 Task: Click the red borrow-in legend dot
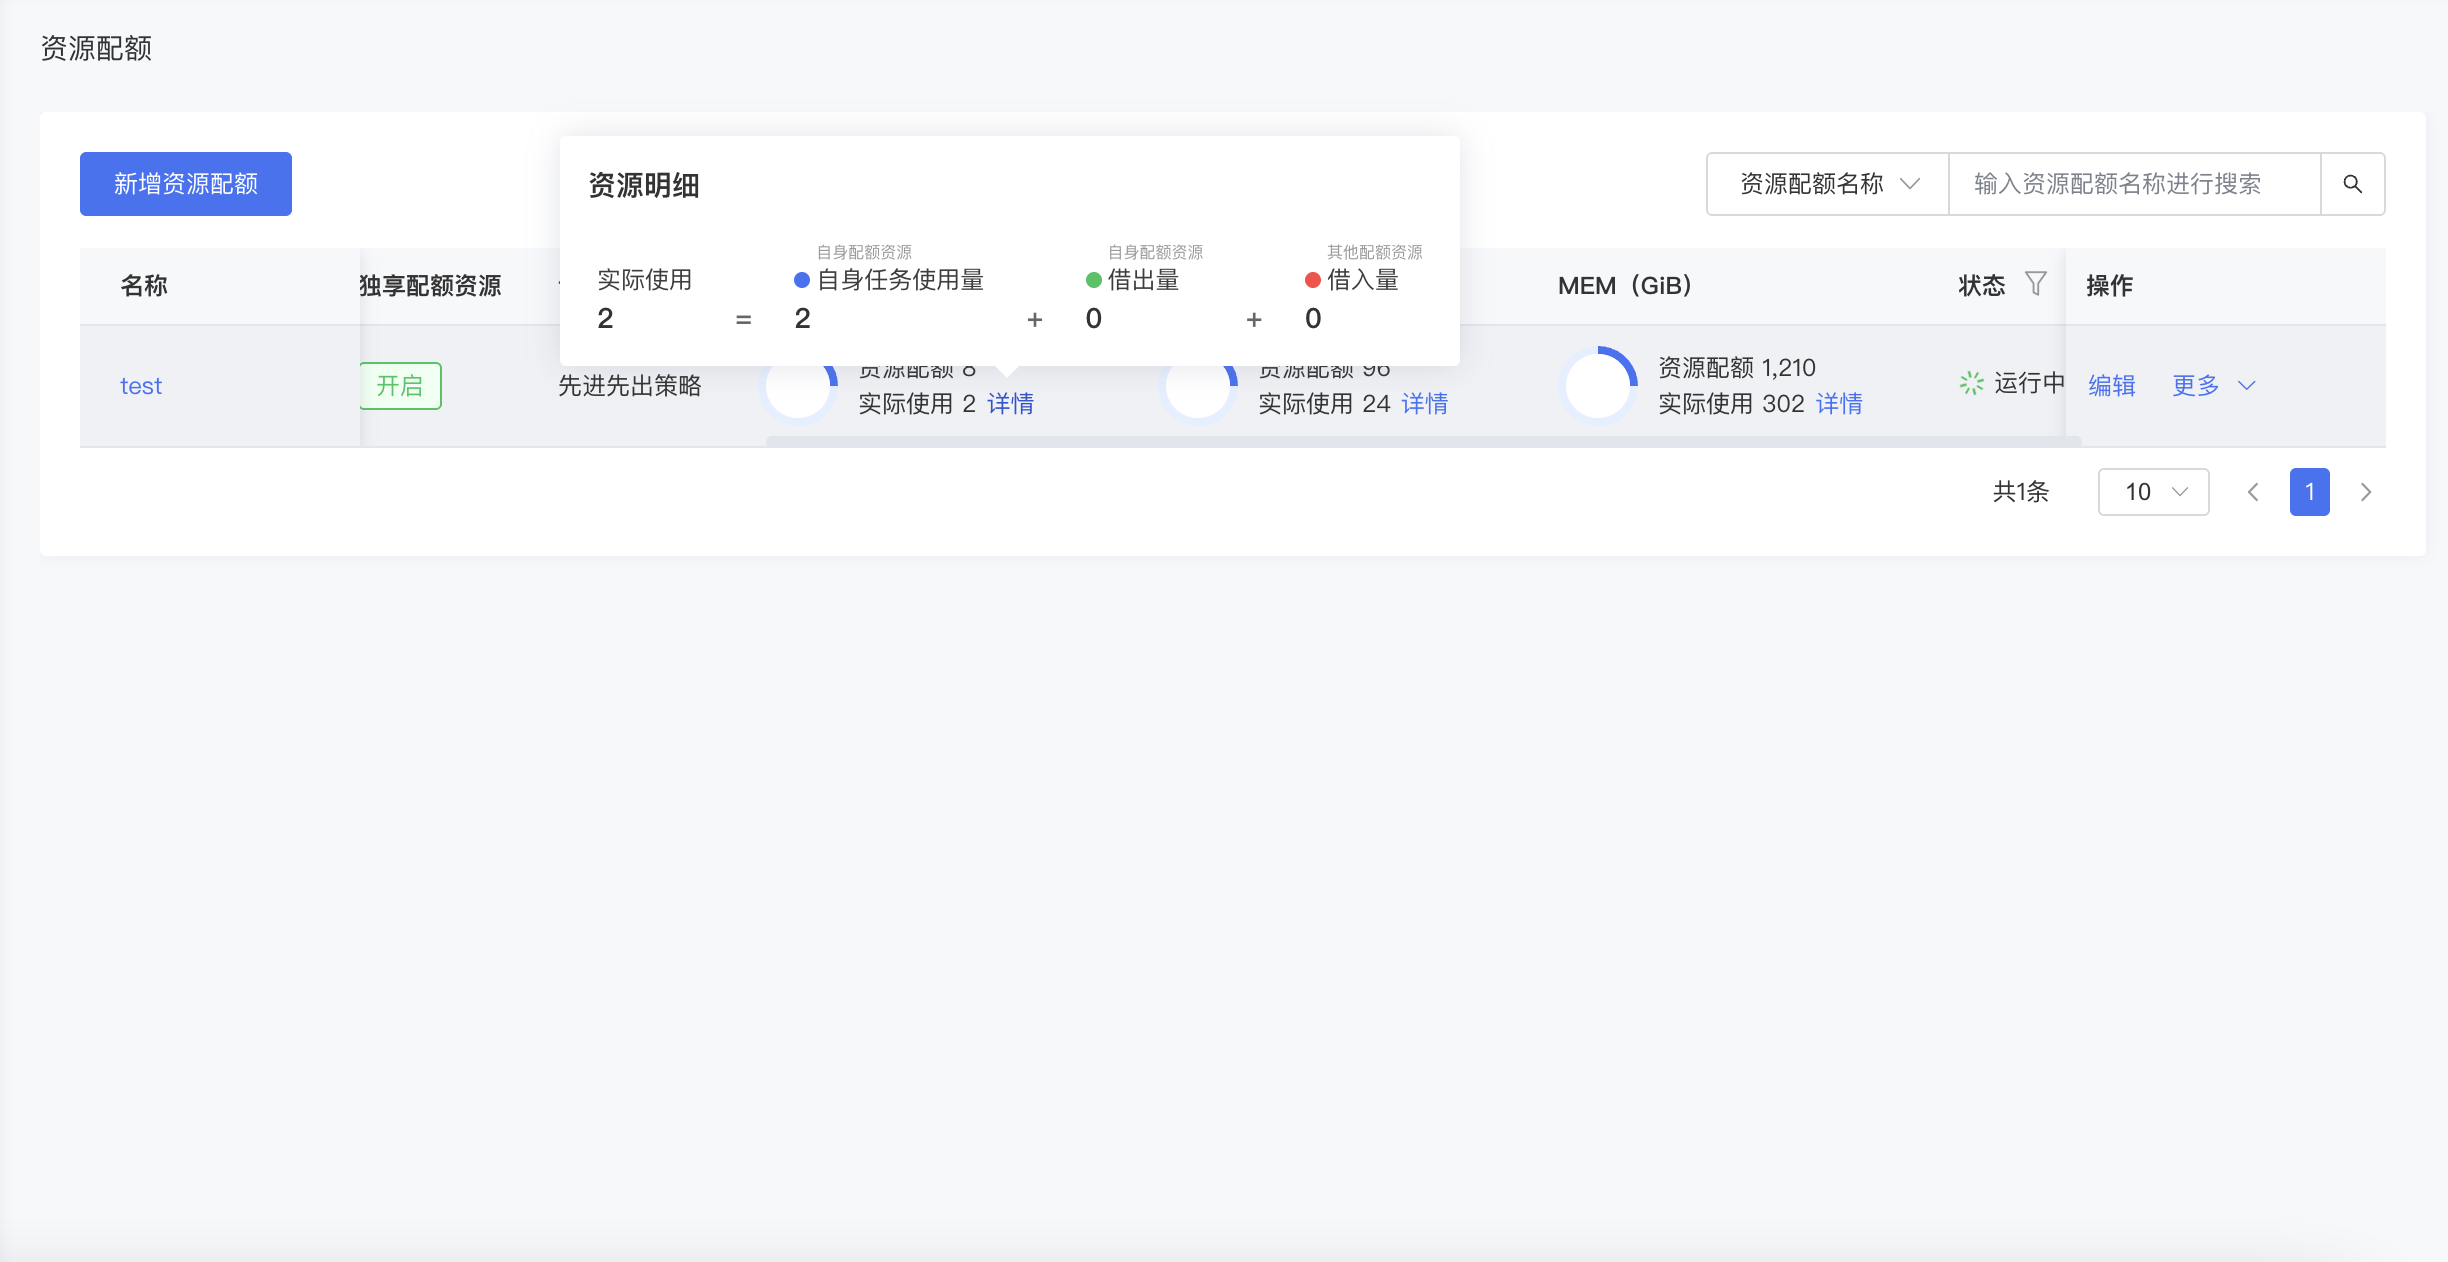pyautogui.click(x=1312, y=280)
